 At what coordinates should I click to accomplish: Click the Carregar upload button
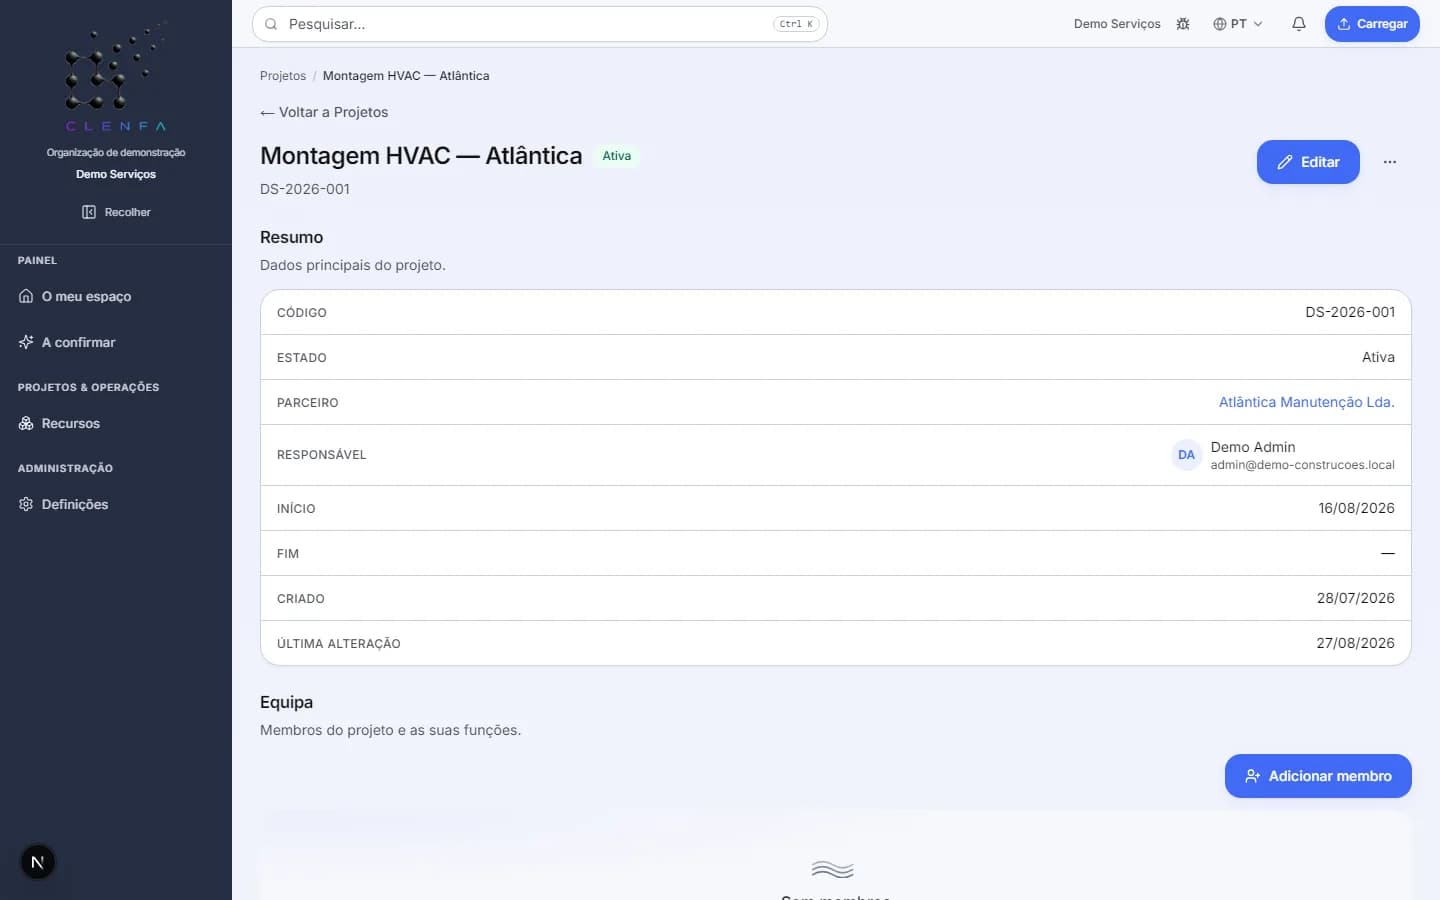[1372, 24]
